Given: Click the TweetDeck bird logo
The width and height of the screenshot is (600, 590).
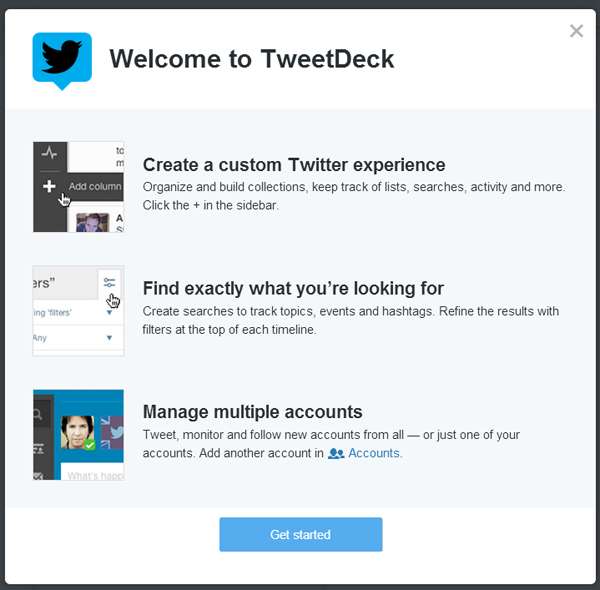Looking at the screenshot, I should pos(62,59).
